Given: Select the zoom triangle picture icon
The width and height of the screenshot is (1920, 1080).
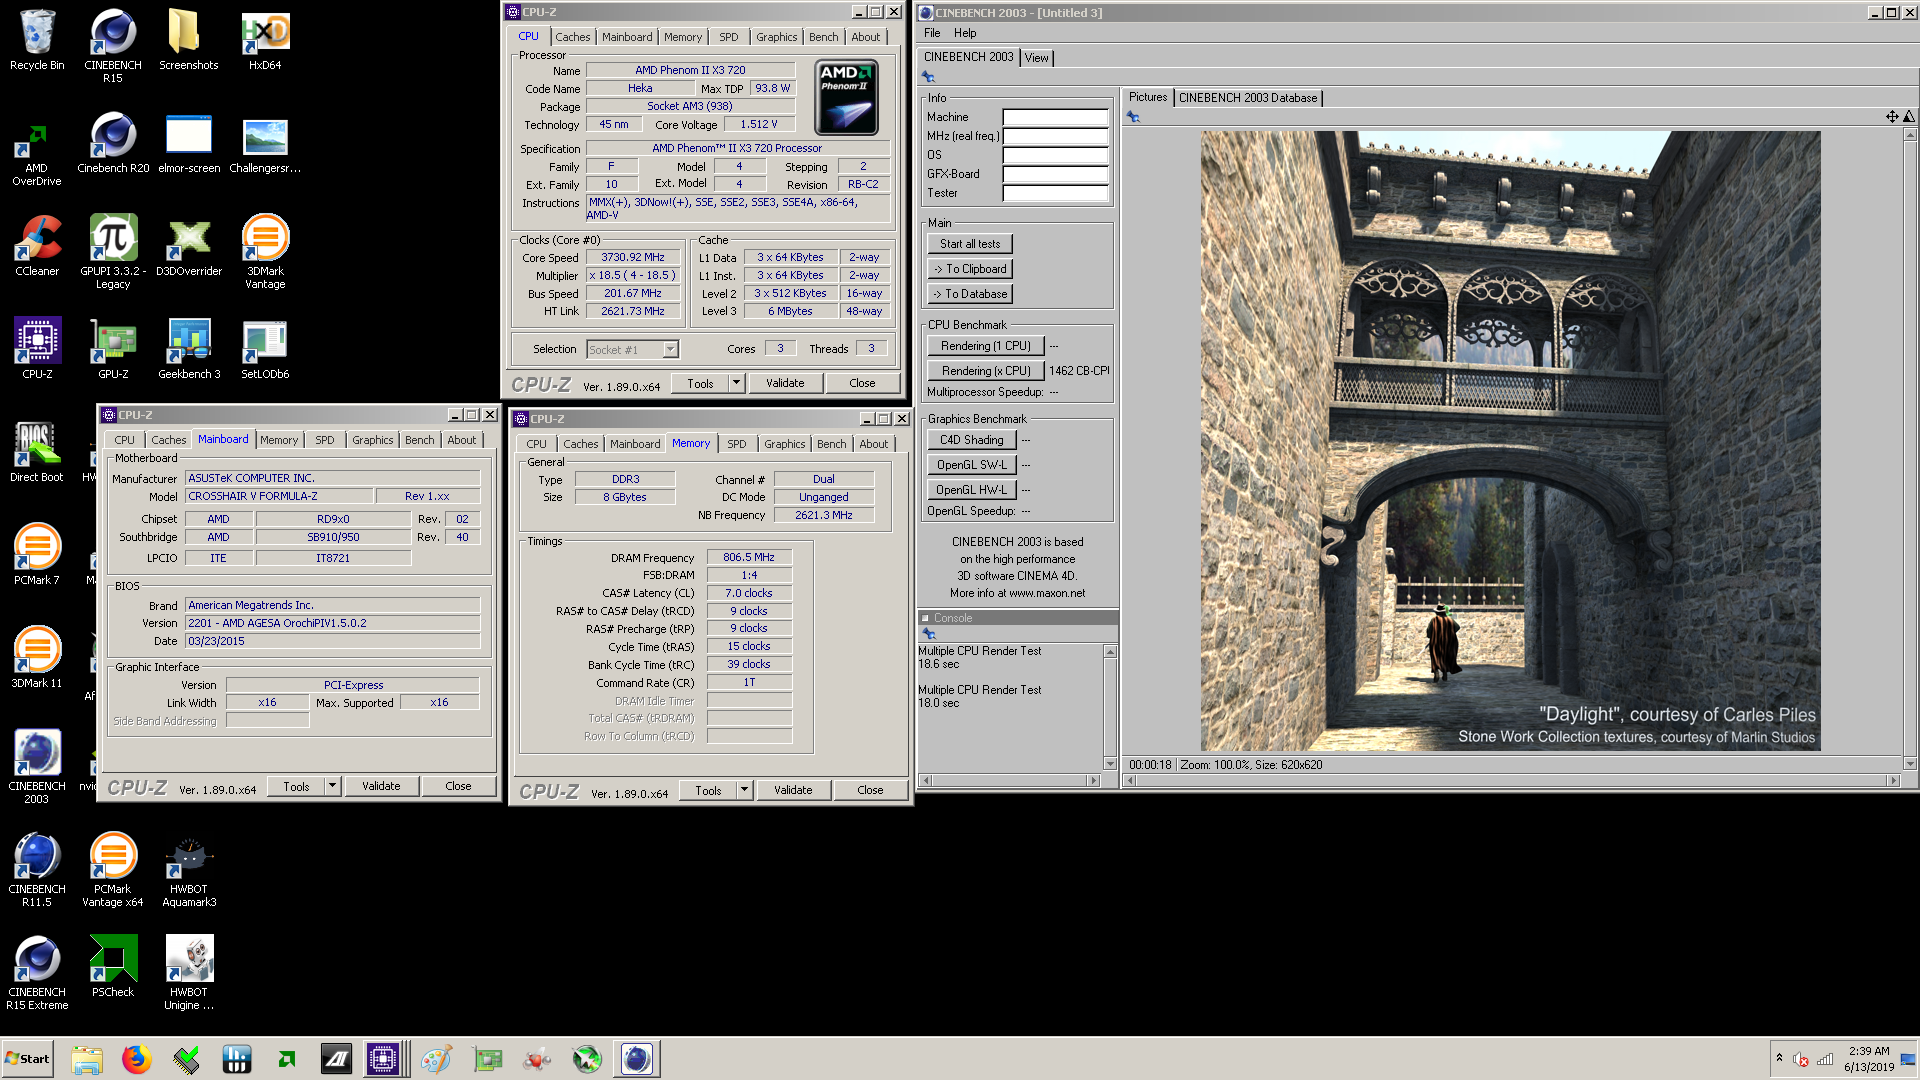Looking at the screenshot, I should (1908, 117).
